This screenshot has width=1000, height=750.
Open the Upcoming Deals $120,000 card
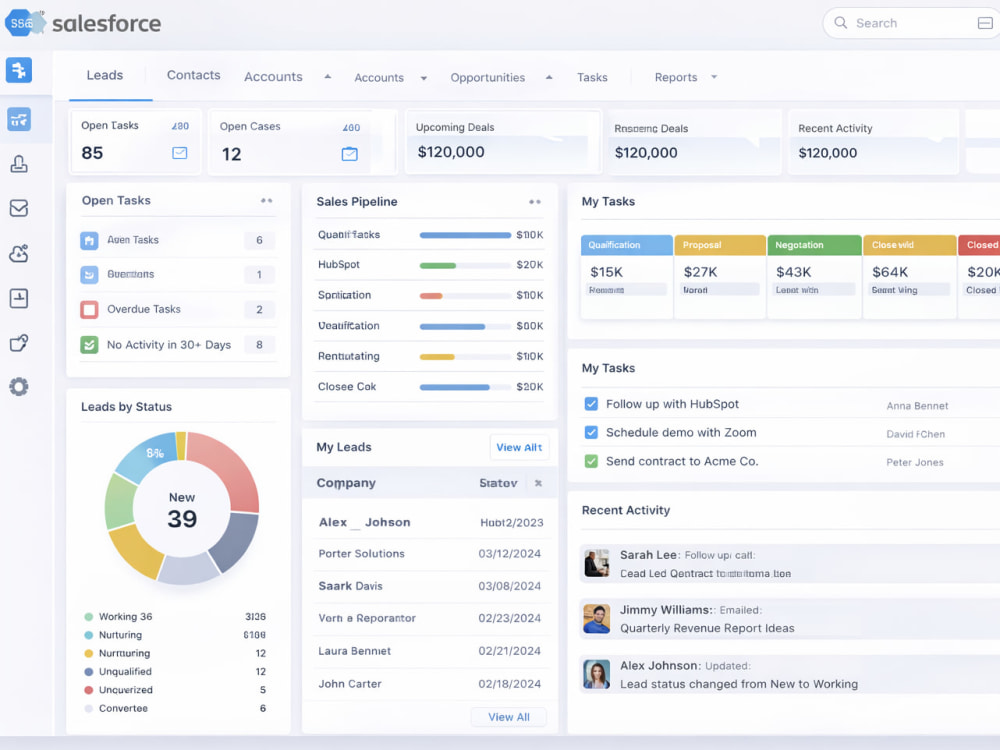pos(504,142)
